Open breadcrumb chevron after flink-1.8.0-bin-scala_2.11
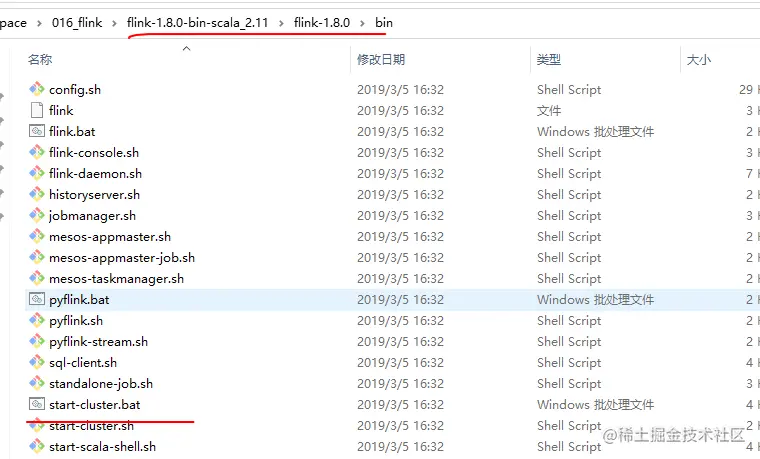 (281, 23)
